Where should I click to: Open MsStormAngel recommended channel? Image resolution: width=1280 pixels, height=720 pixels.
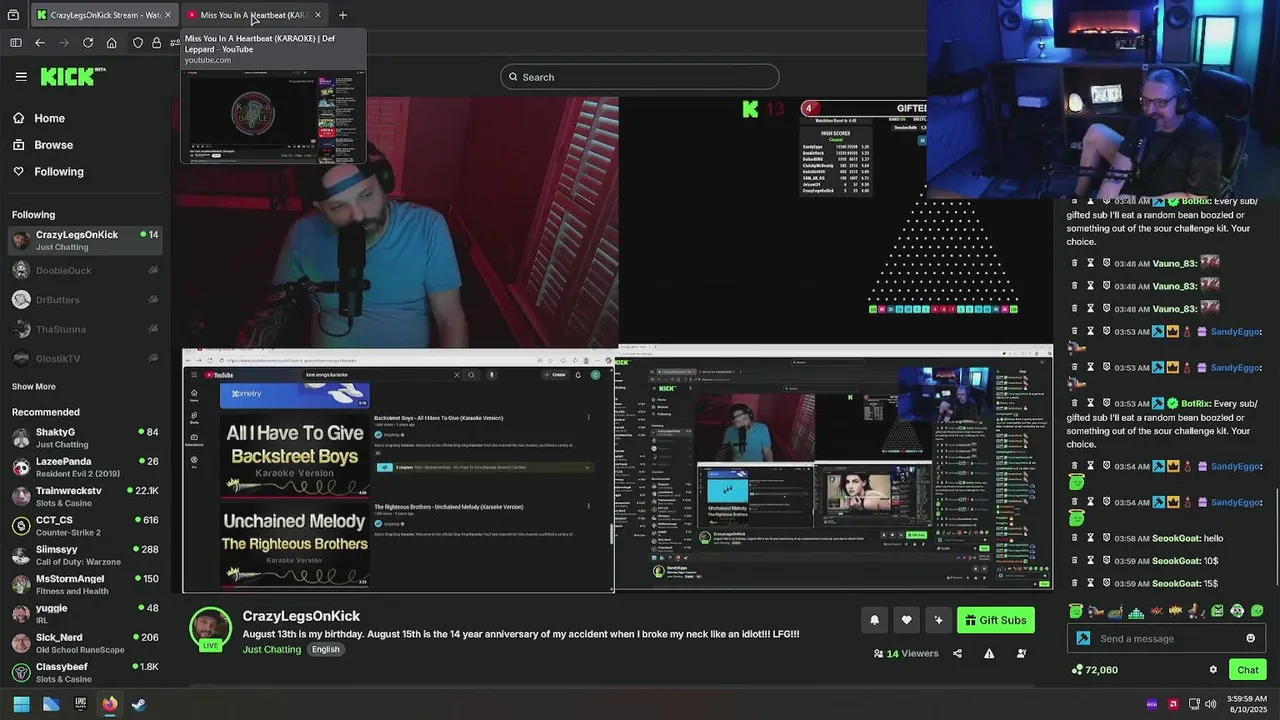(85, 584)
